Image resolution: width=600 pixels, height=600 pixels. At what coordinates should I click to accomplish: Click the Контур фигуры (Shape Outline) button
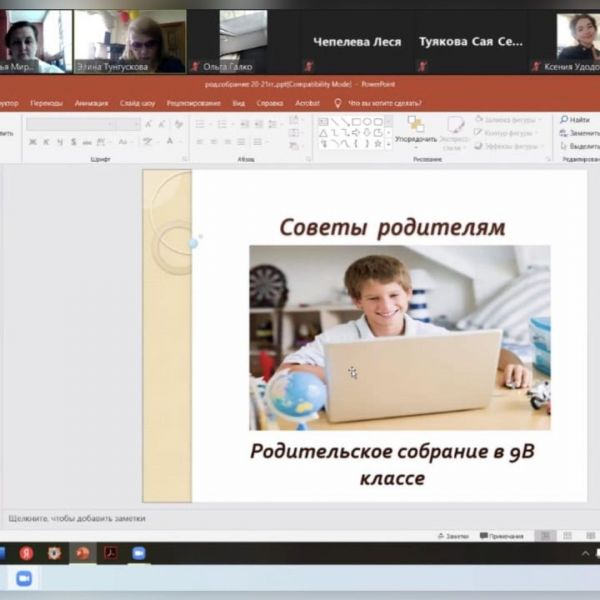510,133
